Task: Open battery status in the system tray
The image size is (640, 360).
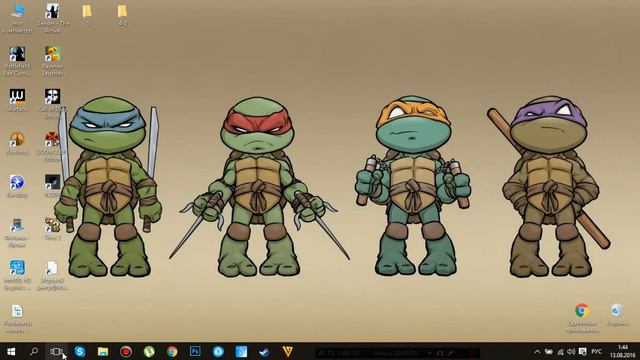Action: 549,352
